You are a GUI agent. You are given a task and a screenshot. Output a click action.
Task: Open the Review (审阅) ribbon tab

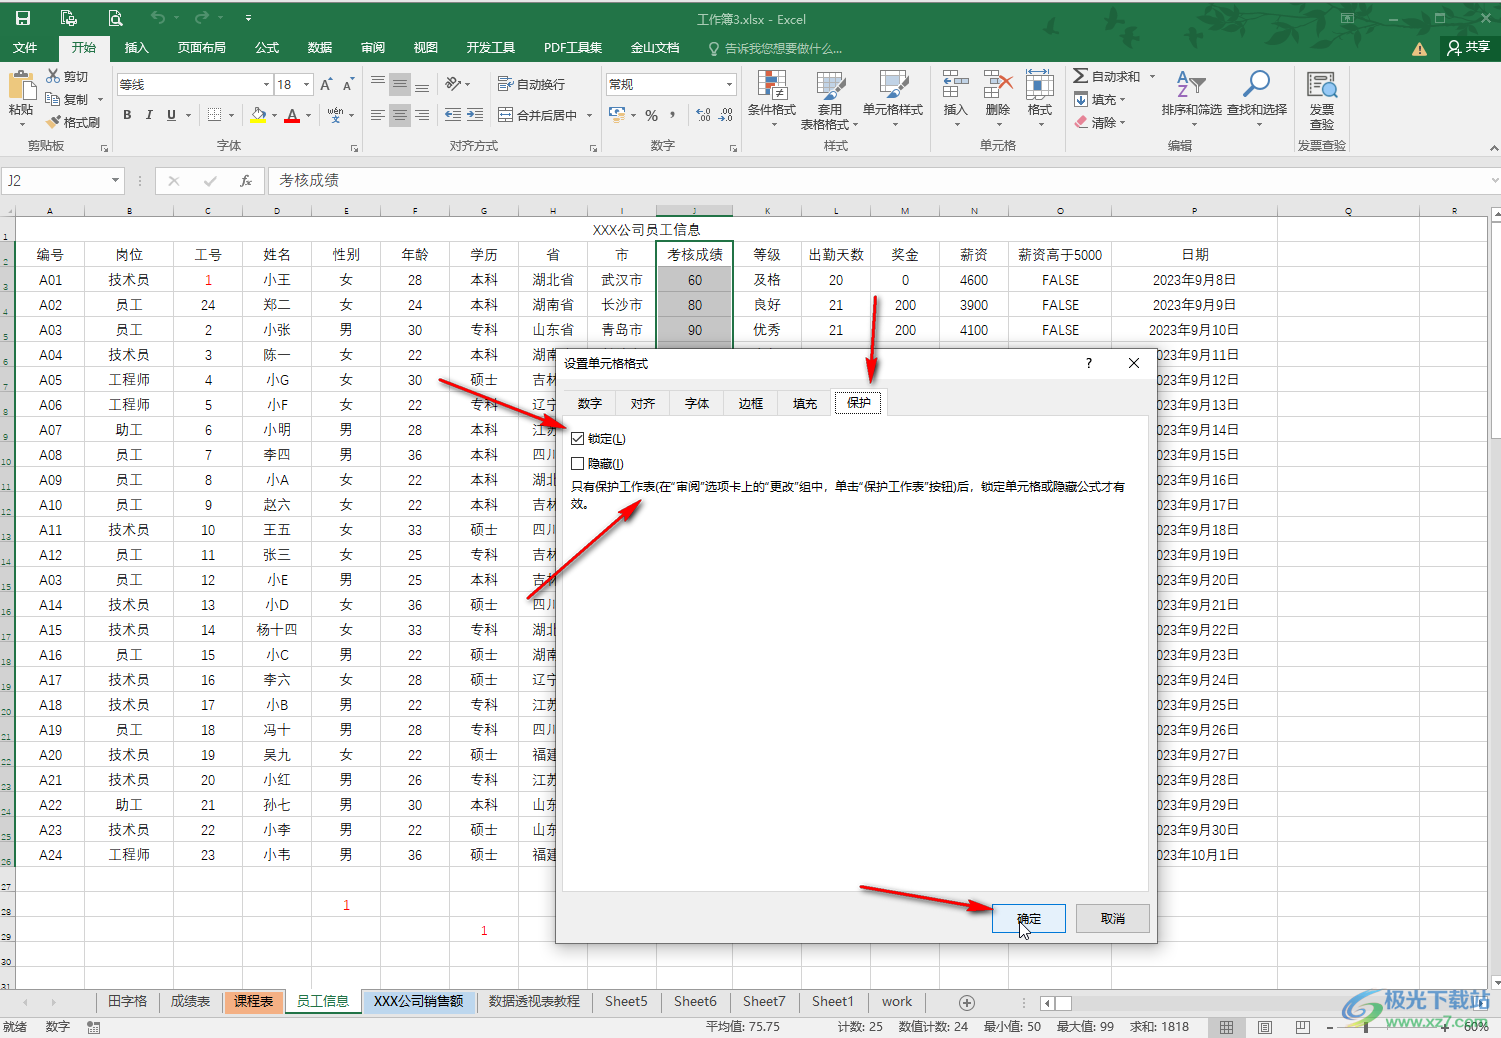(x=373, y=47)
